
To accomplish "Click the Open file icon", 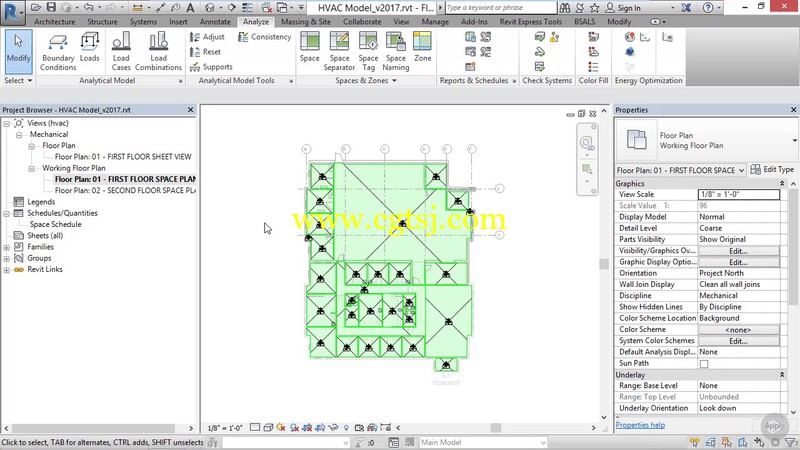I will [36, 7].
